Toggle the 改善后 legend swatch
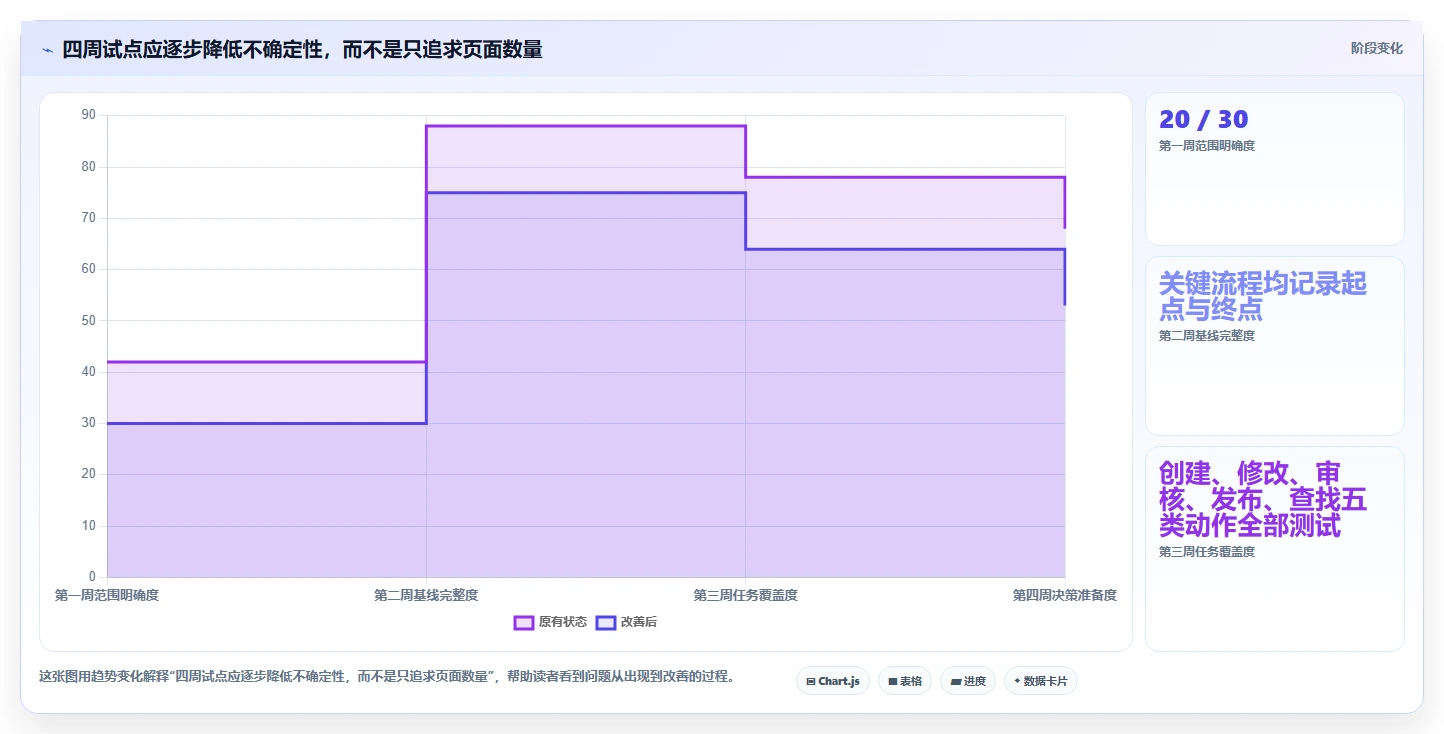This screenshot has height=734, width=1444. tap(606, 622)
